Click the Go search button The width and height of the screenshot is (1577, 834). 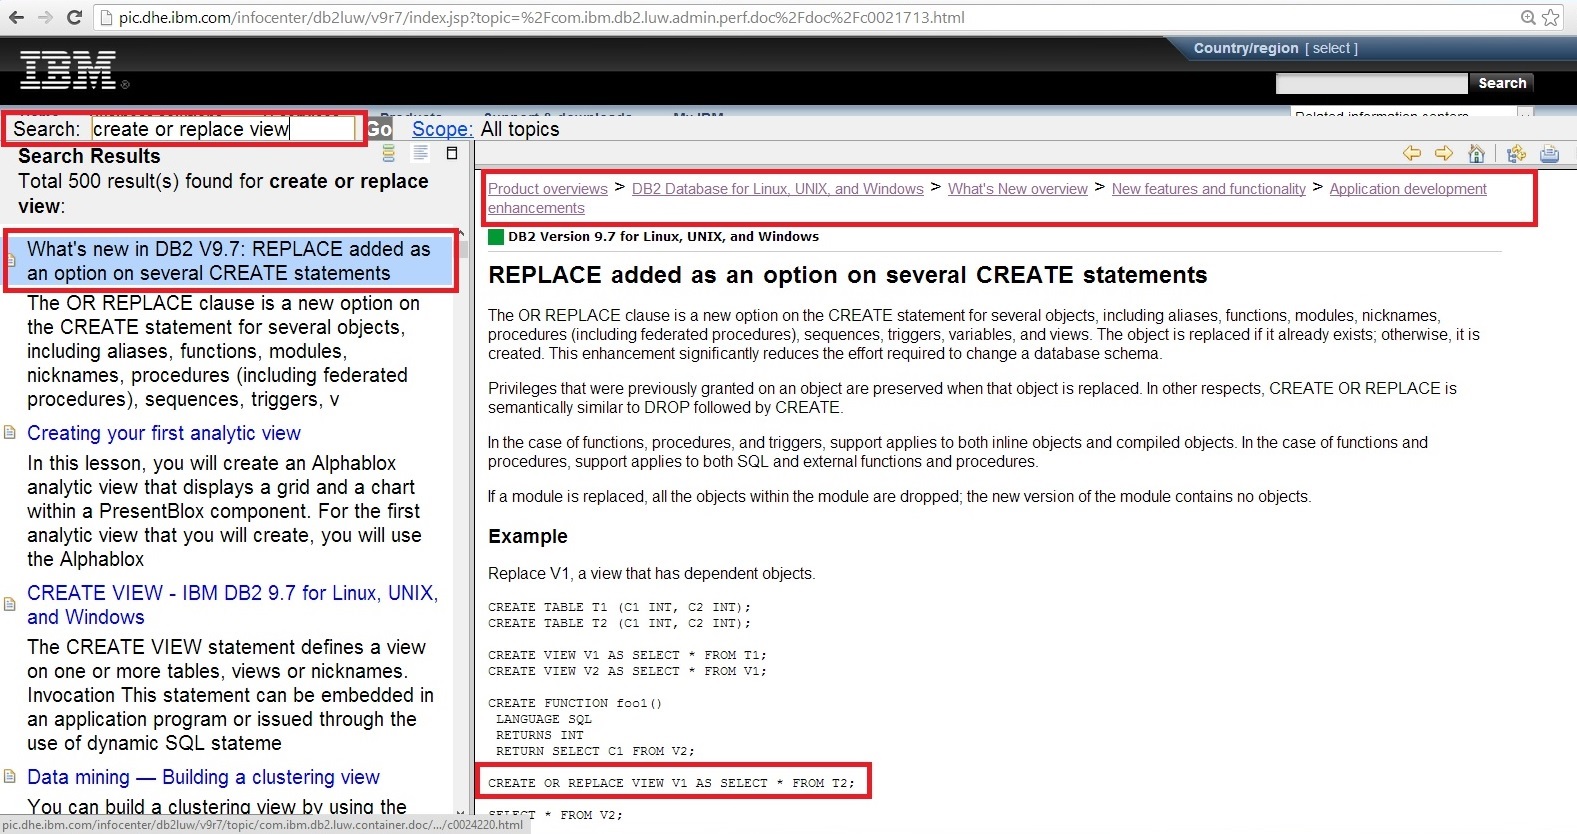[x=379, y=129]
